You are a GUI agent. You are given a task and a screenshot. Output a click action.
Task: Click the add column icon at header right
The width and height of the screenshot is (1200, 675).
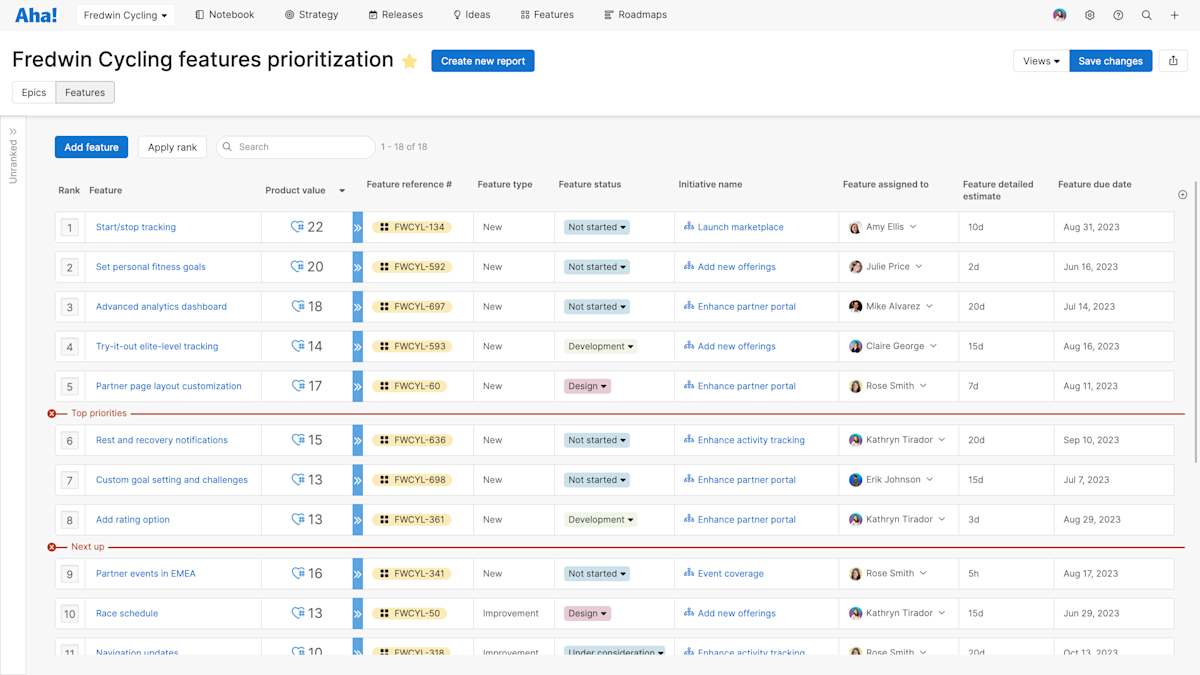pyautogui.click(x=1183, y=195)
